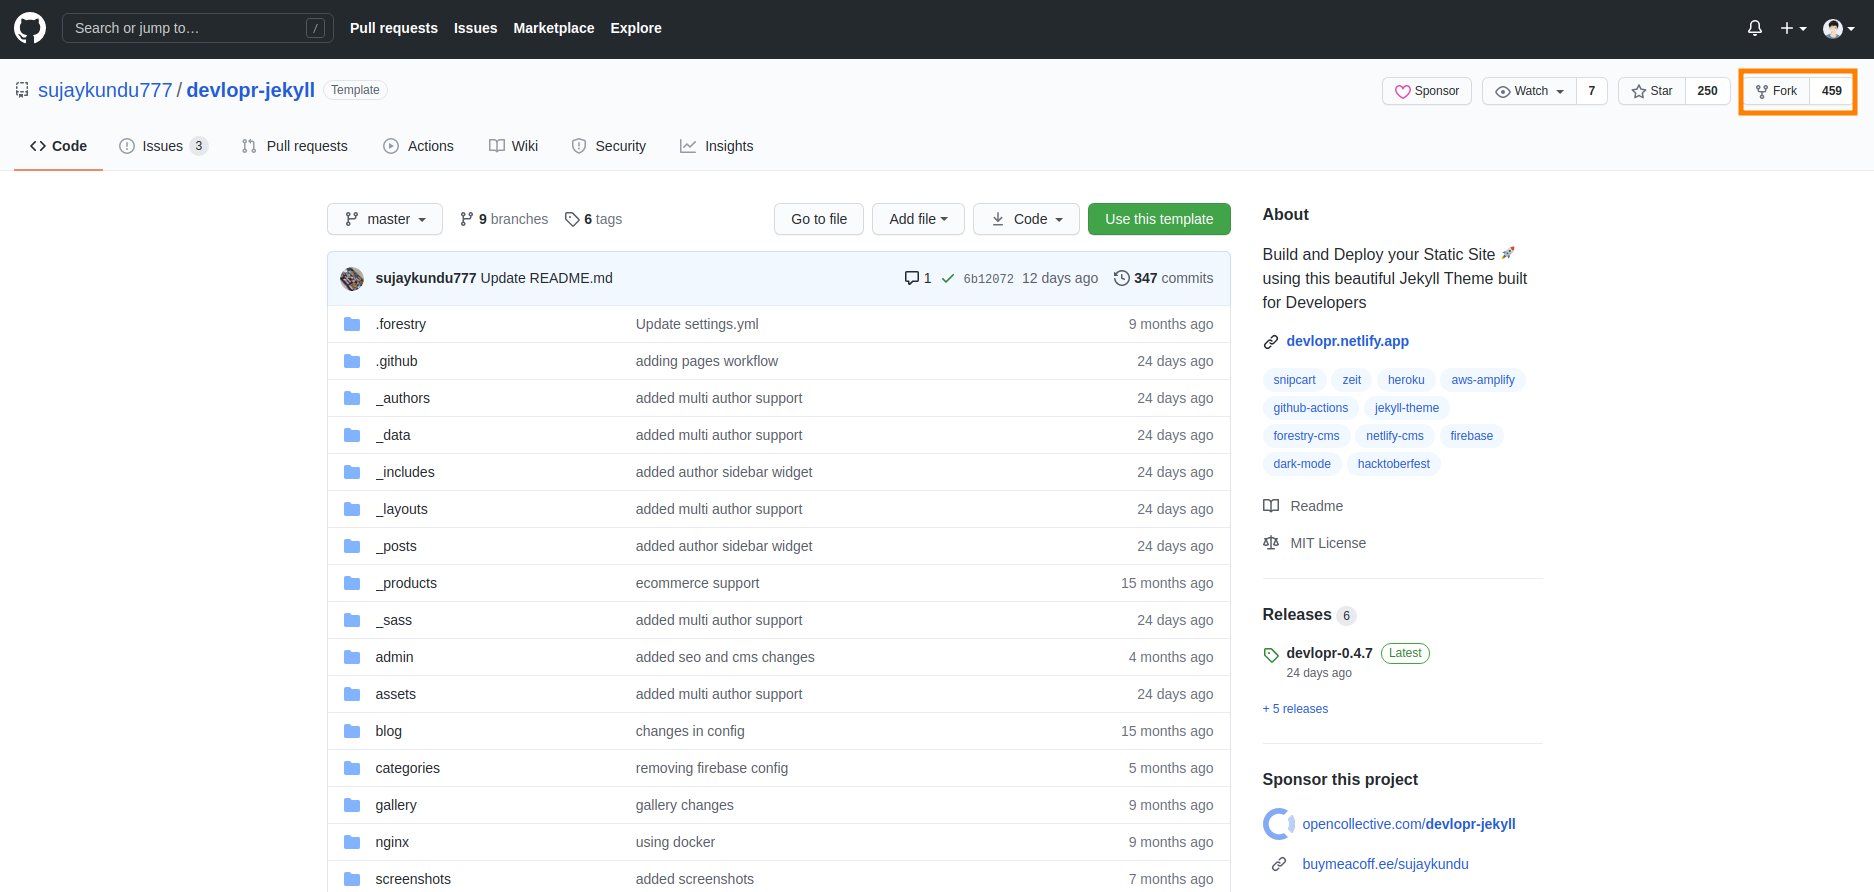Click the admin folder icon
The width and height of the screenshot is (1874, 892).
tap(352, 657)
